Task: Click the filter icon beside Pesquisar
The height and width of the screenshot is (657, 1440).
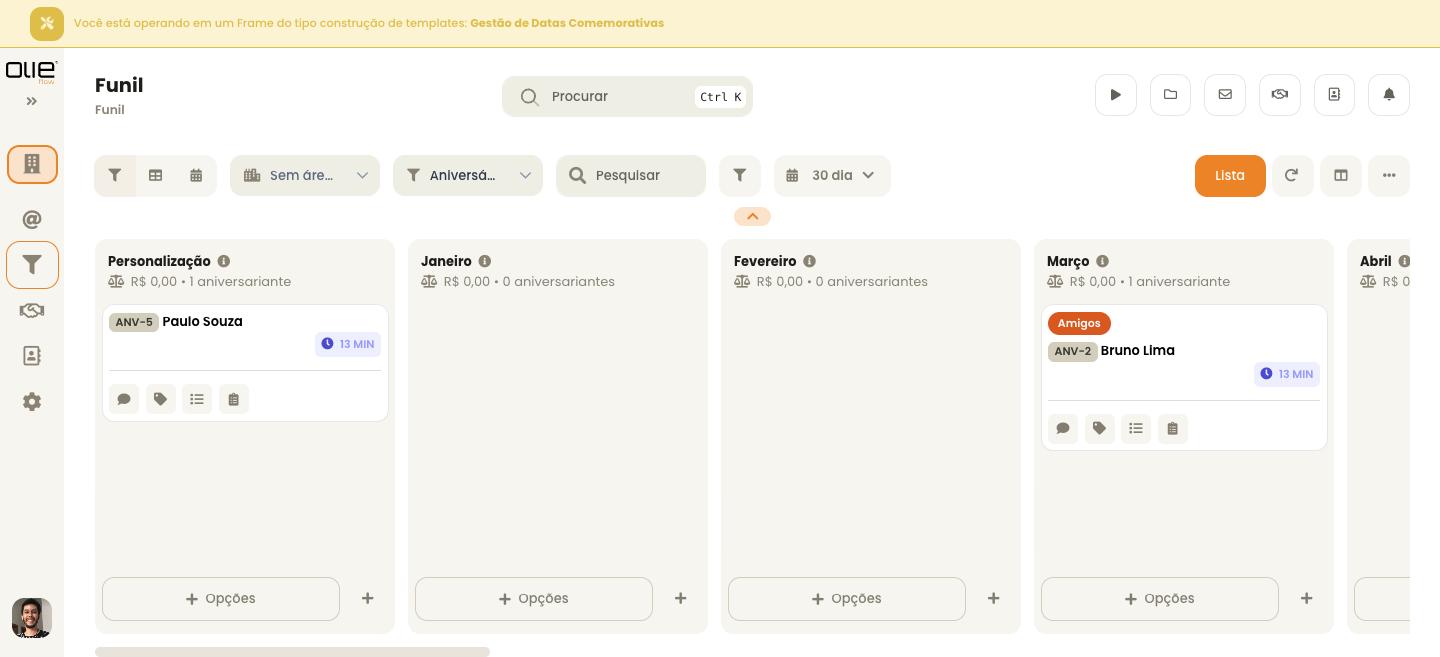Action: click(740, 175)
